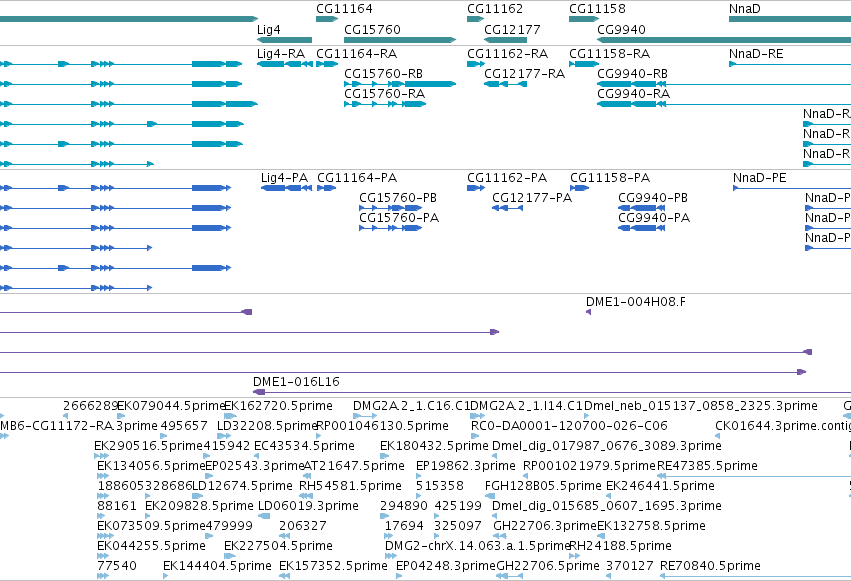
Task: Select the CG12177 gene glyph
Action: click(505, 40)
